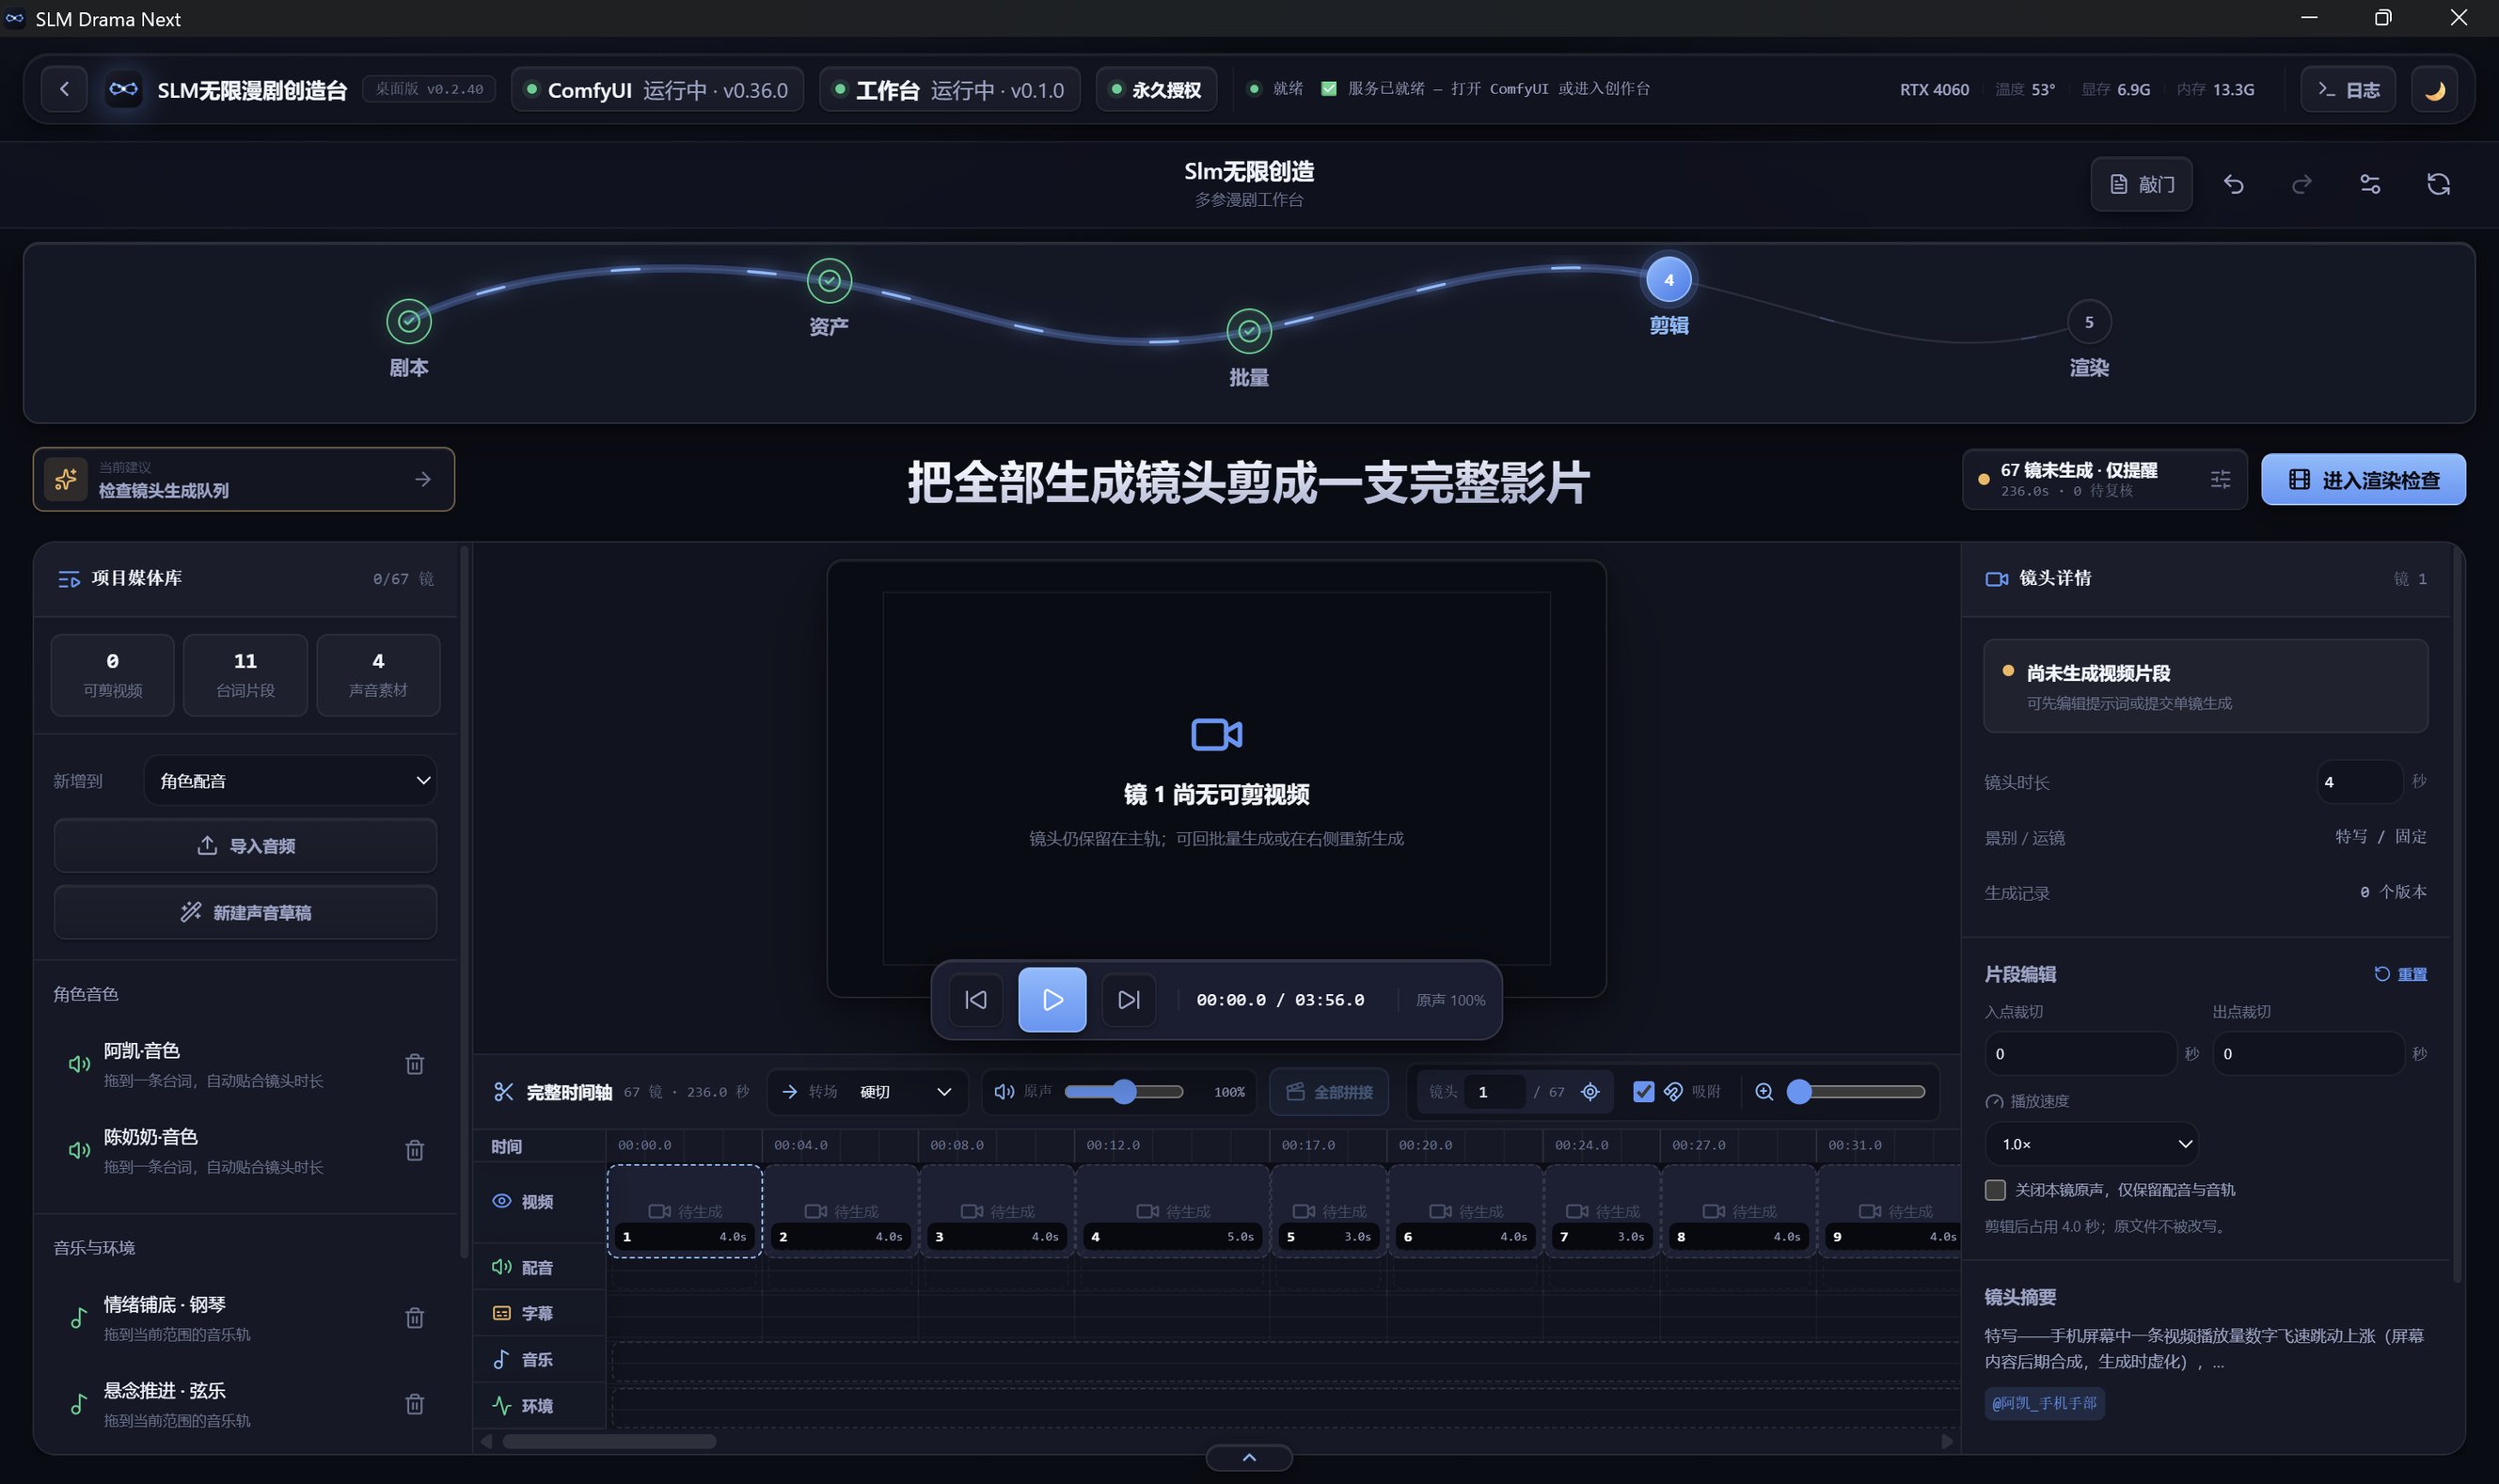The image size is (2499, 1484).
Task: Delete the 阿凯·音色 voice item
Action: 415,1064
